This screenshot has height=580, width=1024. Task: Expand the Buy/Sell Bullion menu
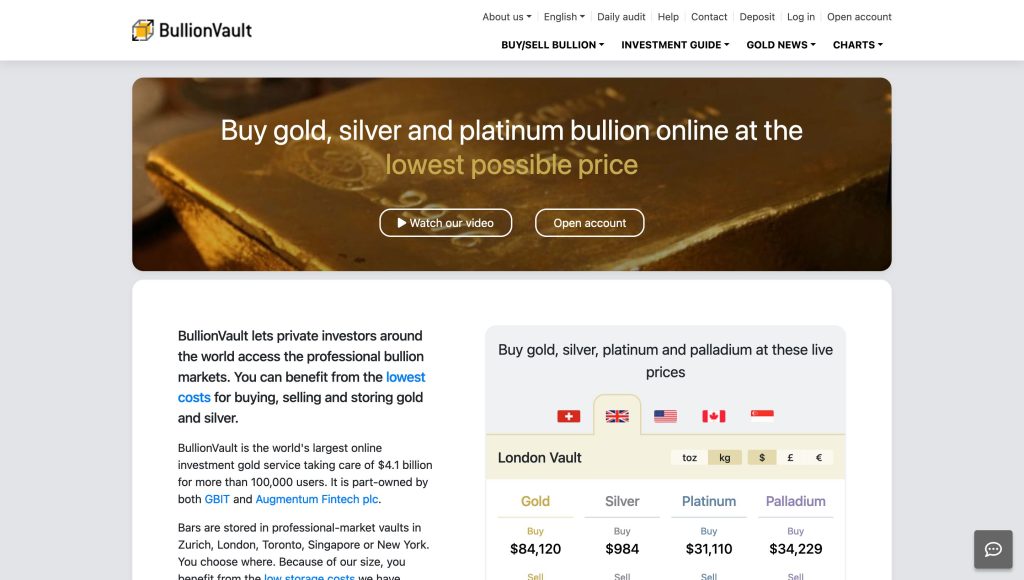tap(552, 45)
